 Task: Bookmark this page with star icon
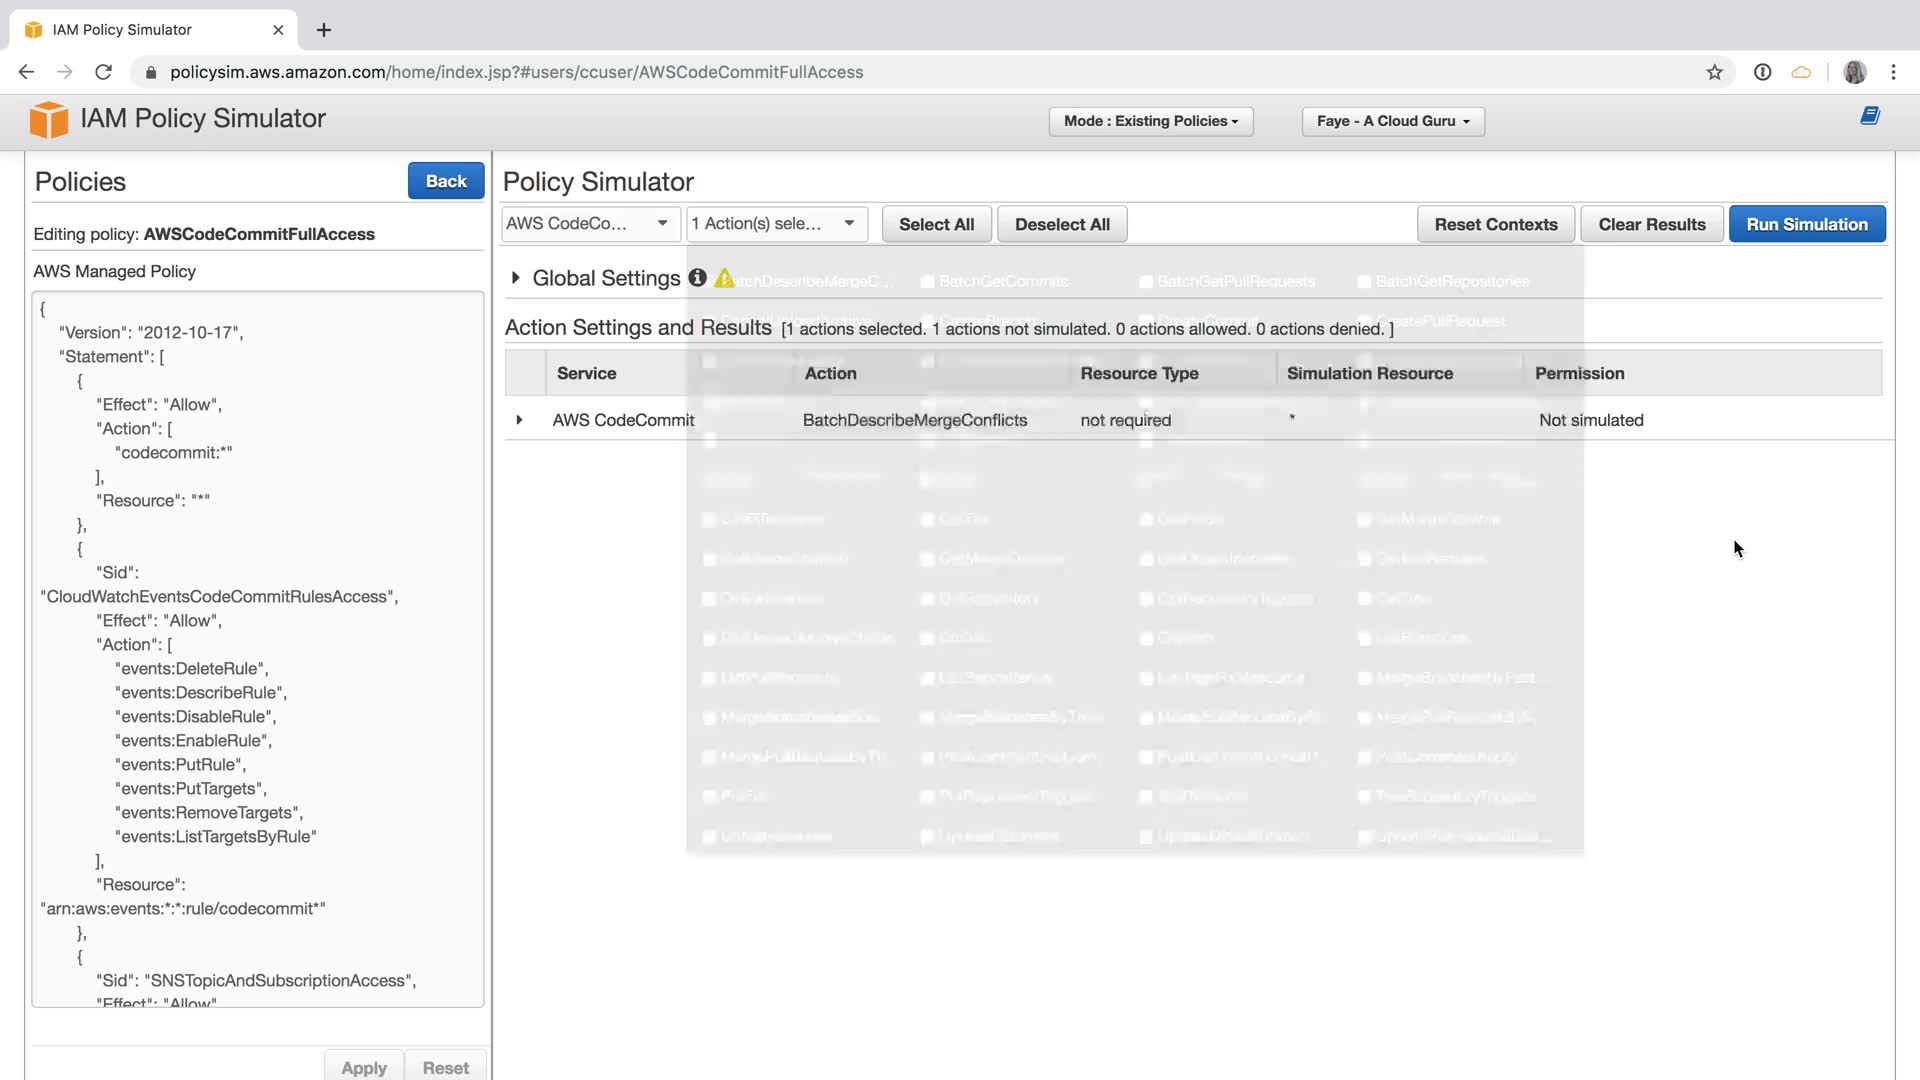pos(1714,72)
